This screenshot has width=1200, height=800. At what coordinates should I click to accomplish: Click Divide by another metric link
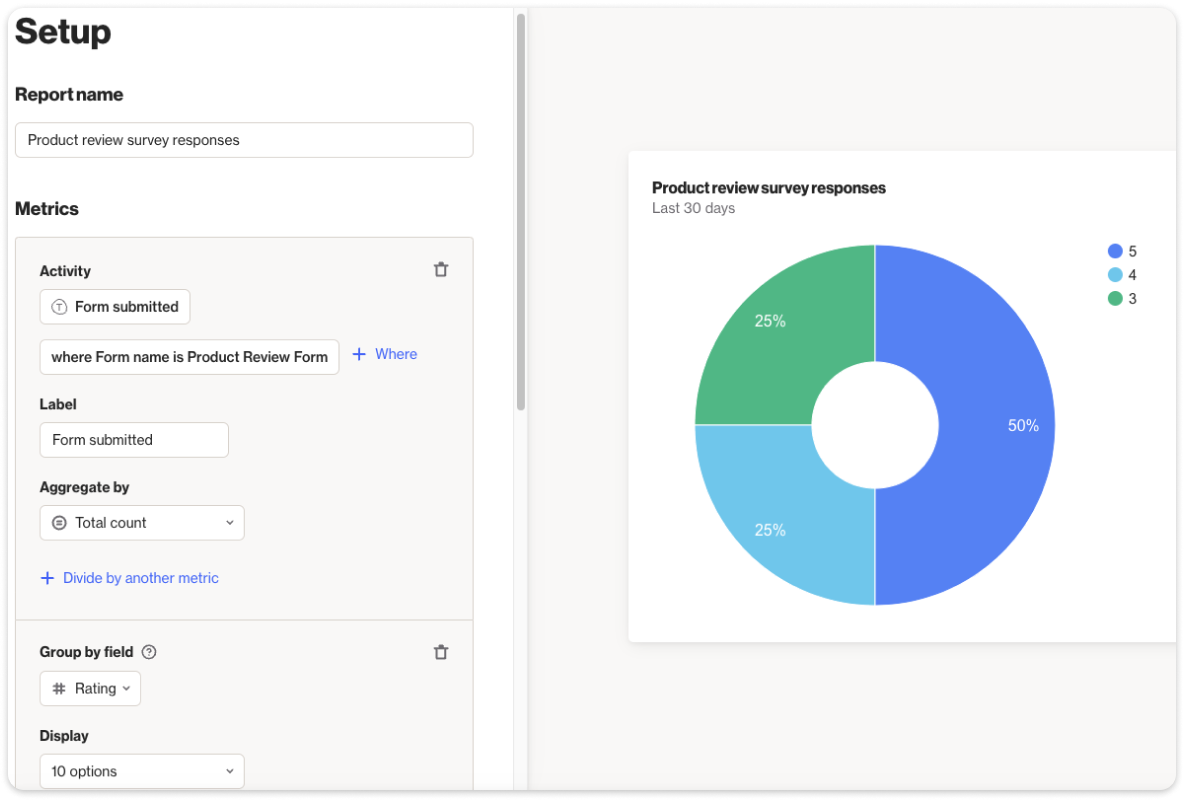141,578
